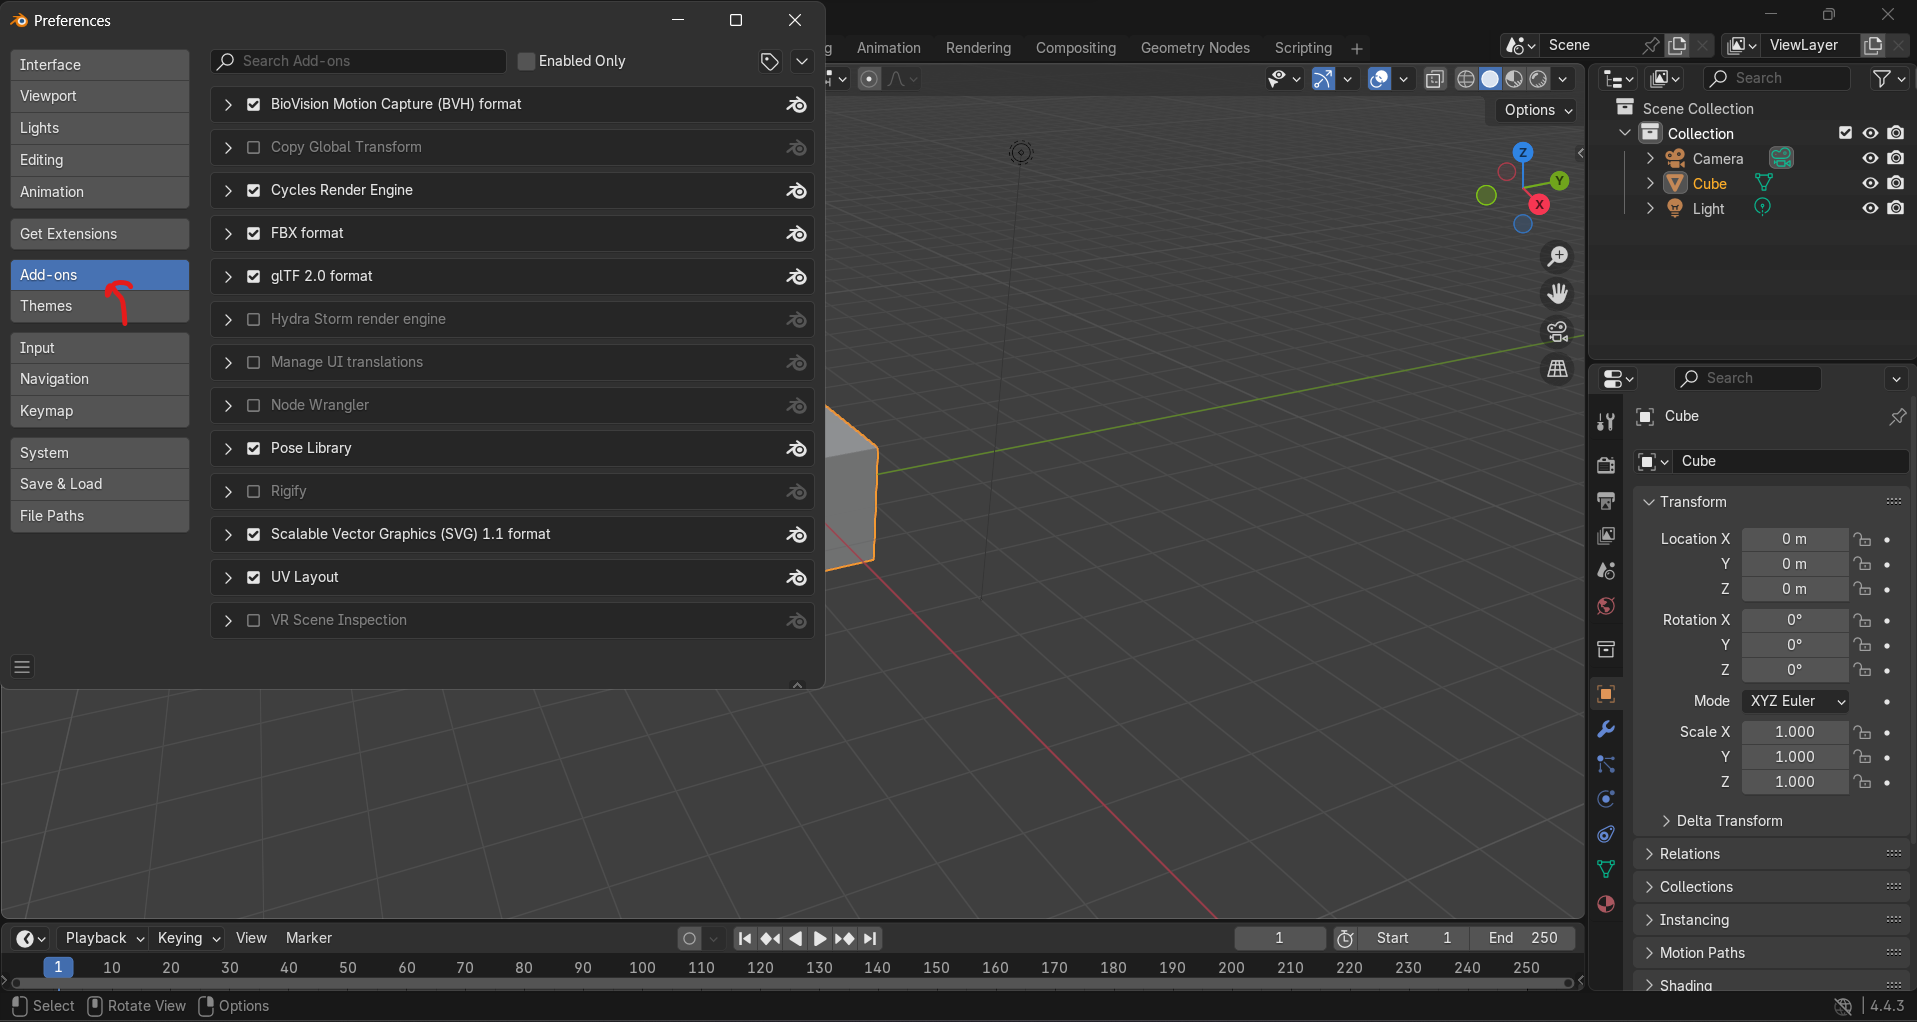Viewport: 1917px width, 1022px height.
Task: Click the Search Add-ons field
Action: pos(359,61)
